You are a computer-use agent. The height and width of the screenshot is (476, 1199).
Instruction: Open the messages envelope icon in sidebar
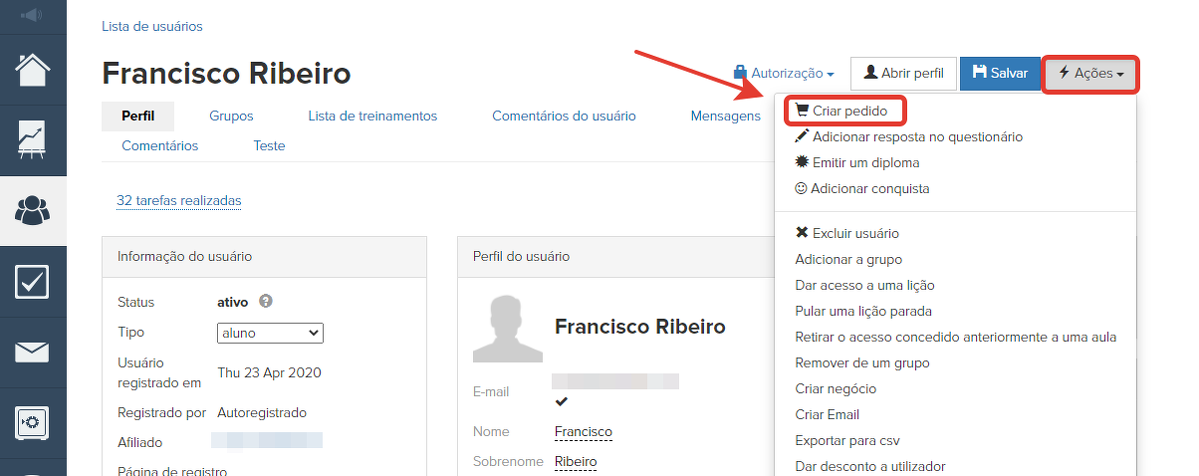33,351
